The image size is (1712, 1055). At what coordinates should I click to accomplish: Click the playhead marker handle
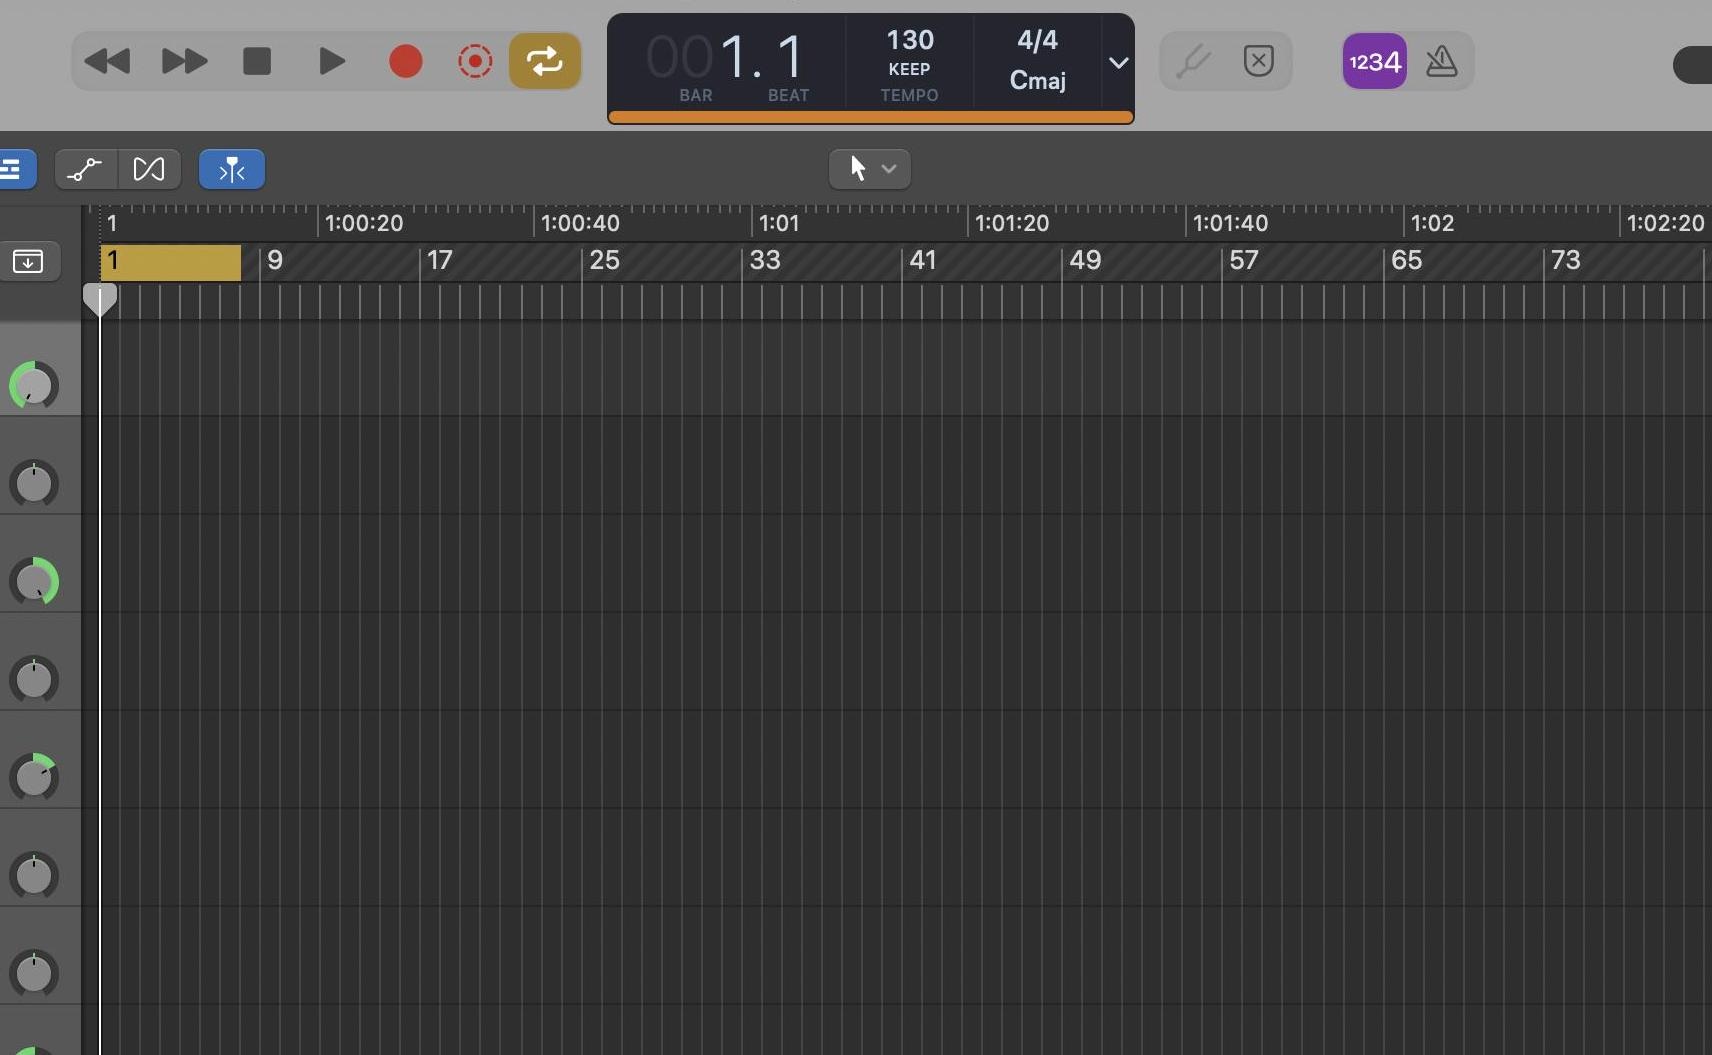click(100, 299)
